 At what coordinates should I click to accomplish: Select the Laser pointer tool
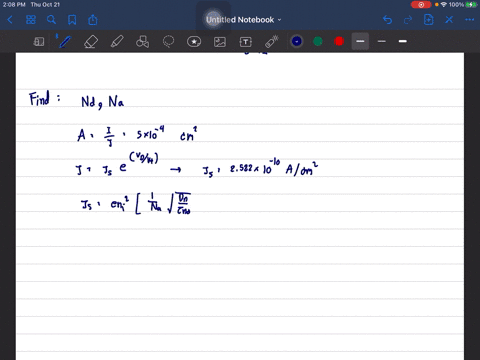click(272, 42)
